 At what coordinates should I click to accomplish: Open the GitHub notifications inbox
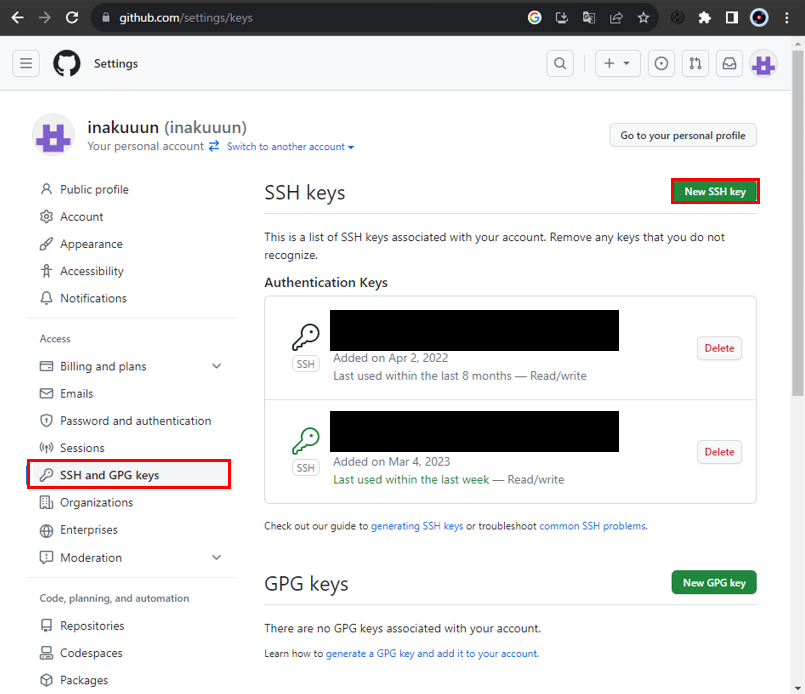(x=729, y=63)
